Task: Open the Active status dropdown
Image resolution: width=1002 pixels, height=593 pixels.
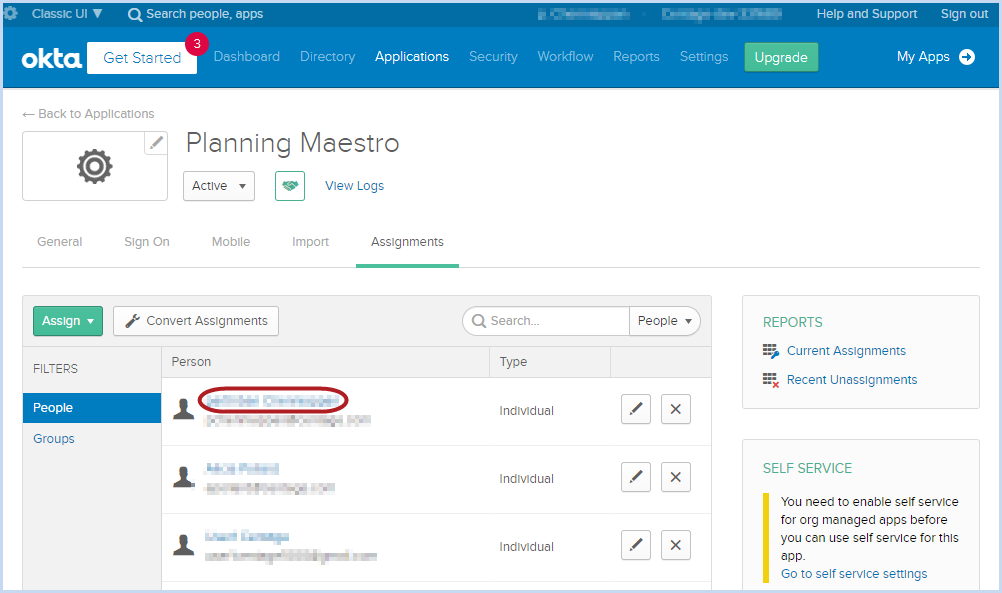Action: pos(219,186)
